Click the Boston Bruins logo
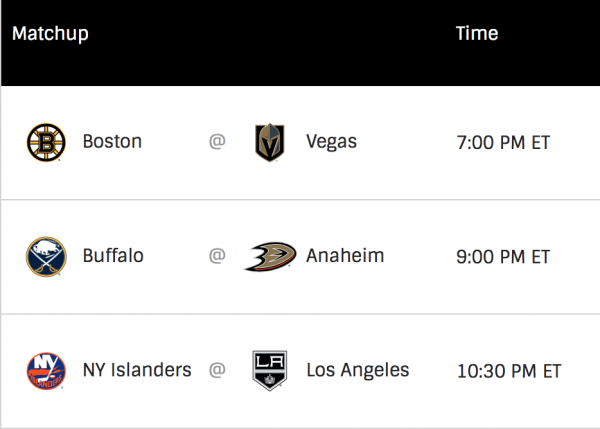 point(46,142)
